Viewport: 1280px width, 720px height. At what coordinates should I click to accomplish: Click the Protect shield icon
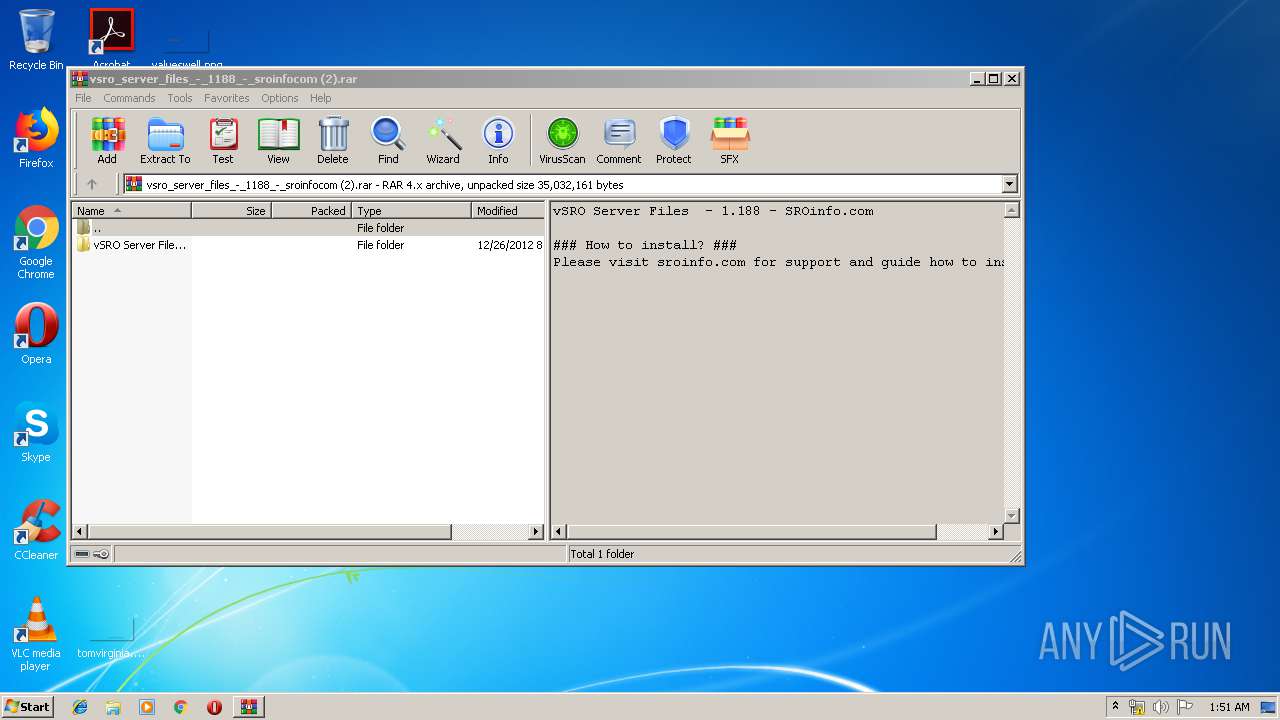674,140
